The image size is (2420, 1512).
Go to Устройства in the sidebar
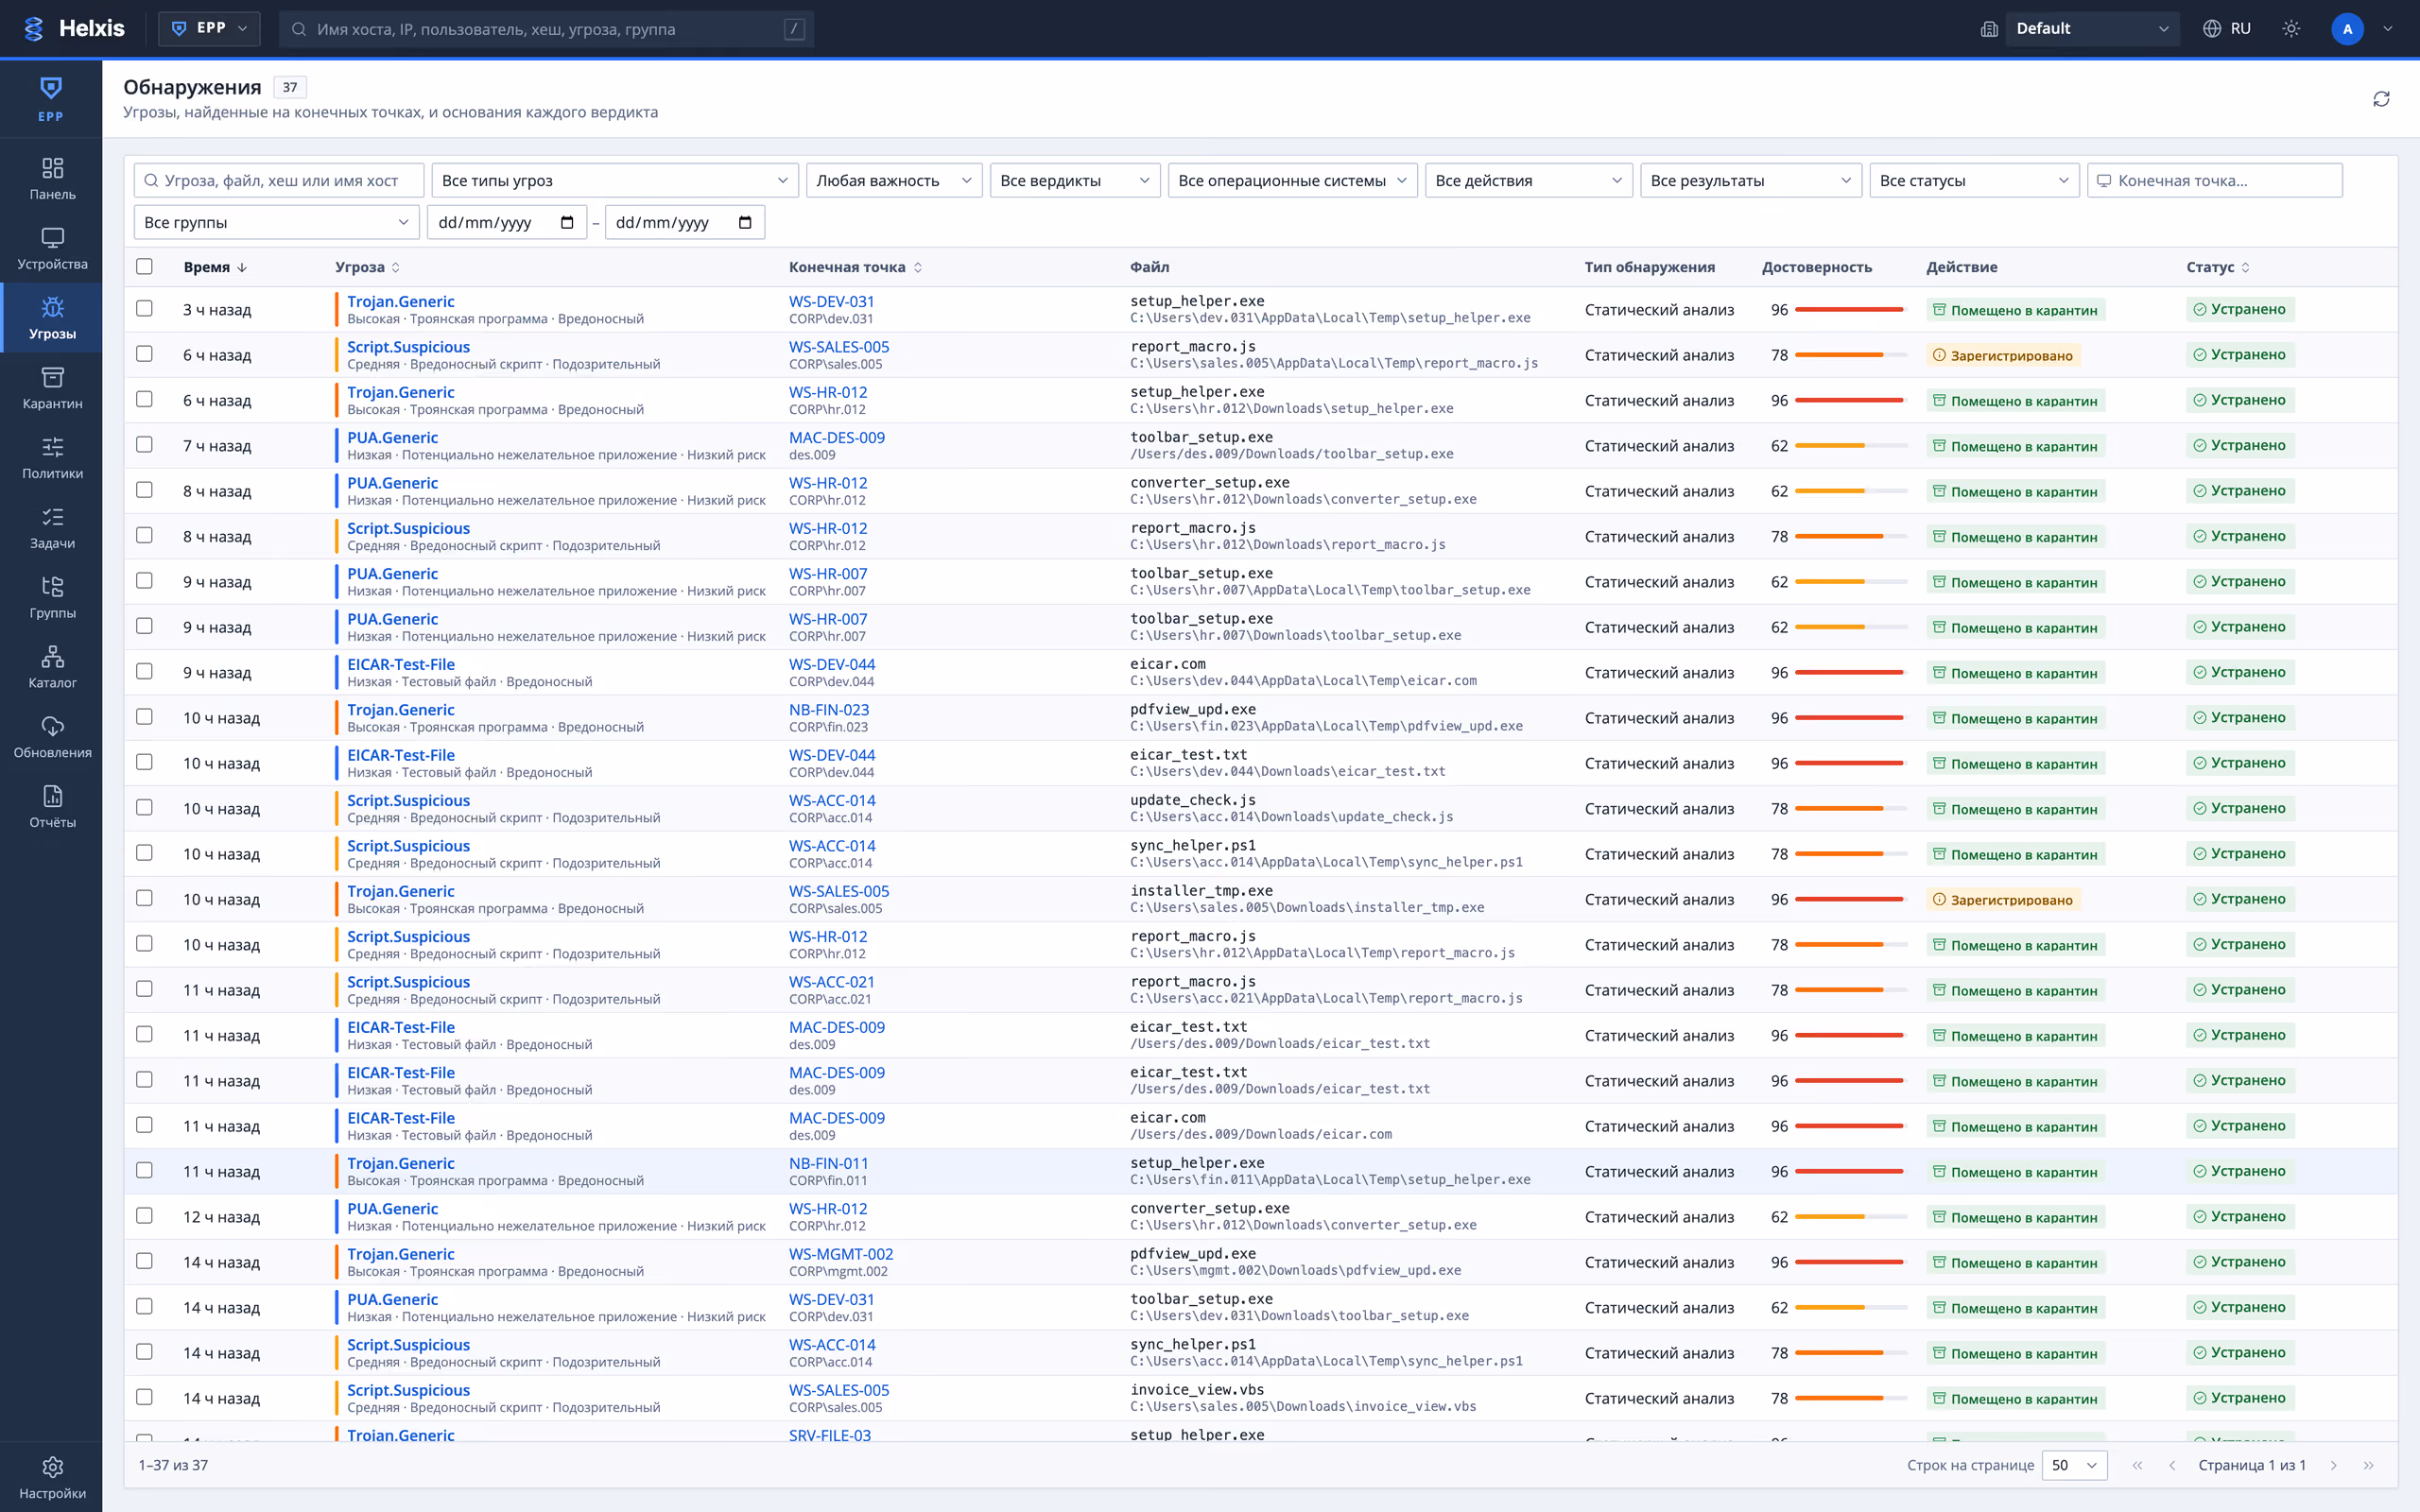pyautogui.click(x=52, y=249)
